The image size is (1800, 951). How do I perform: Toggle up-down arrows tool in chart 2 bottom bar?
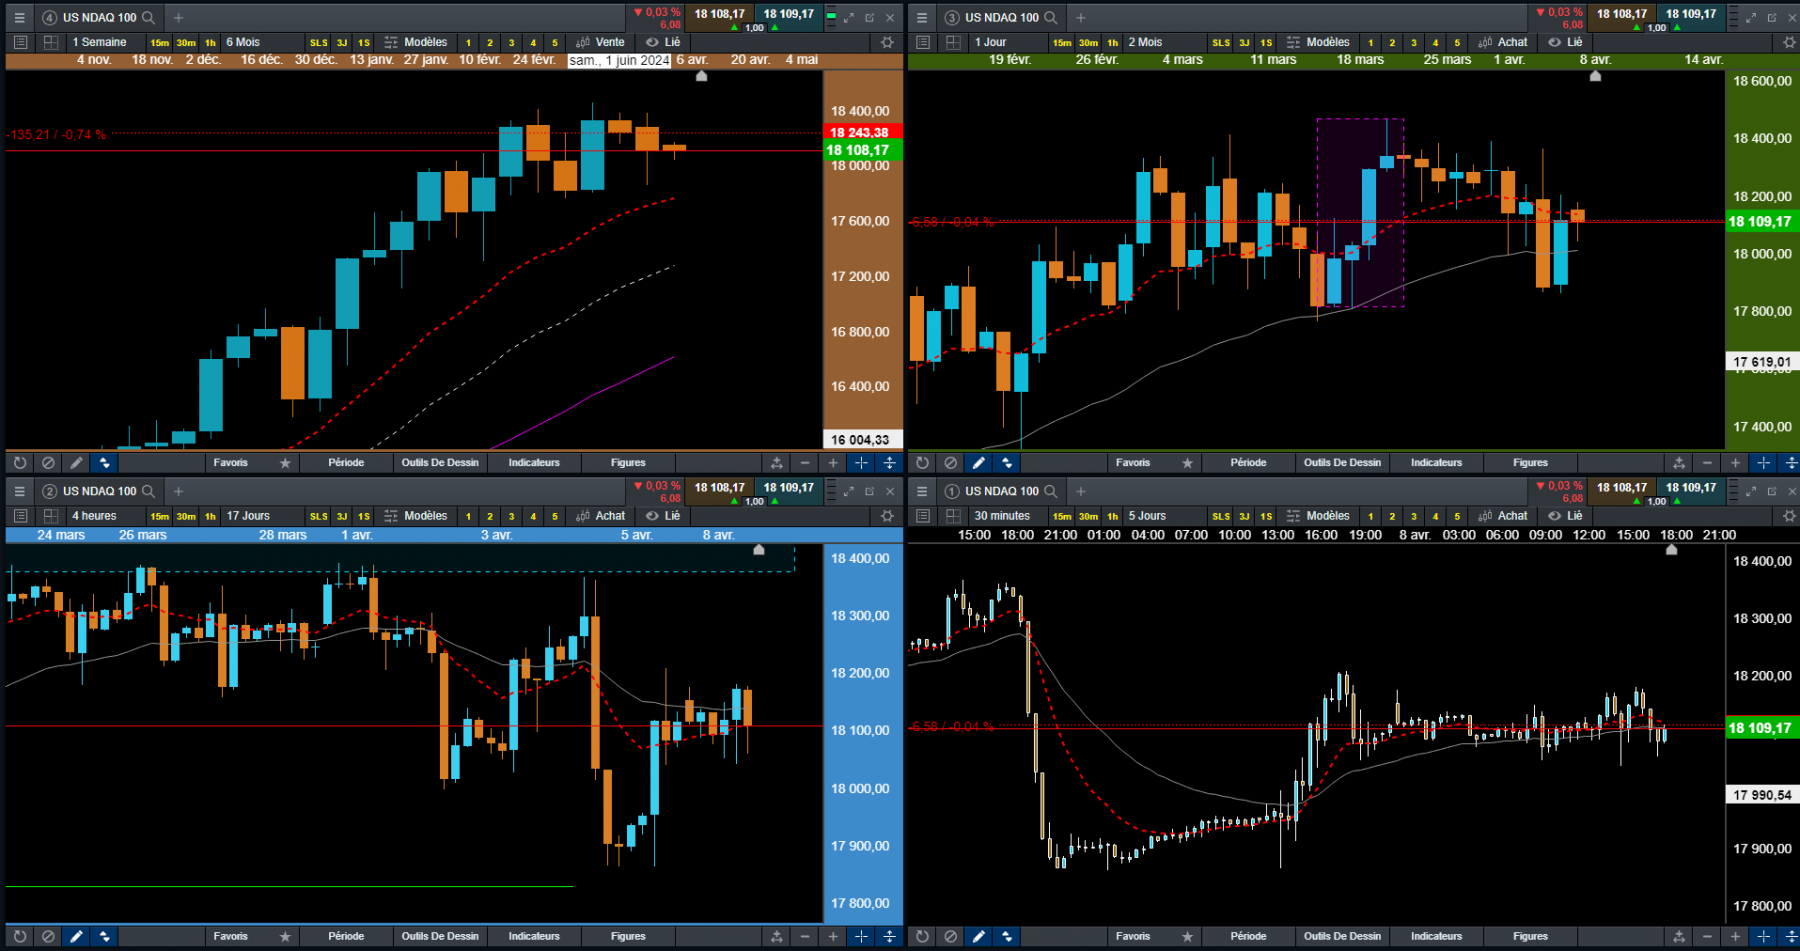(x=105, y=937)
